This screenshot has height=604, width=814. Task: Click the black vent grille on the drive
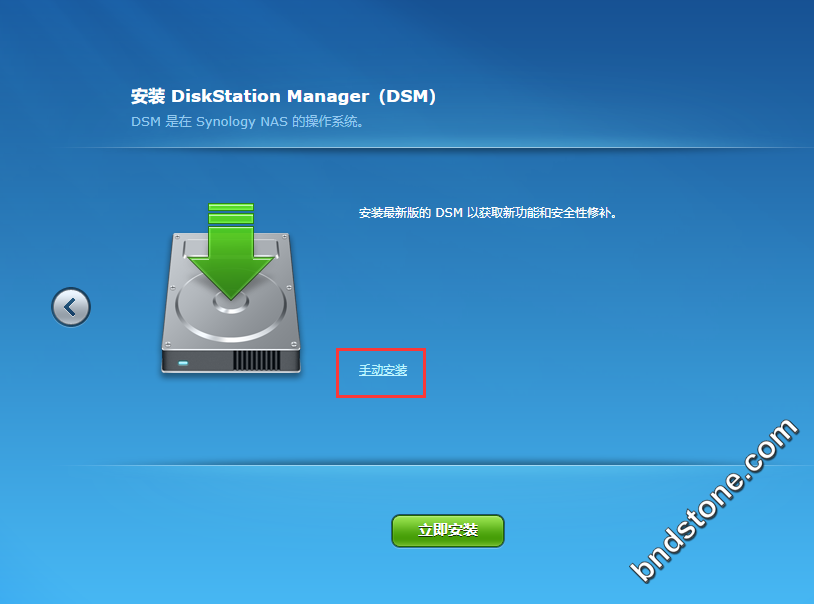point(256,360)
